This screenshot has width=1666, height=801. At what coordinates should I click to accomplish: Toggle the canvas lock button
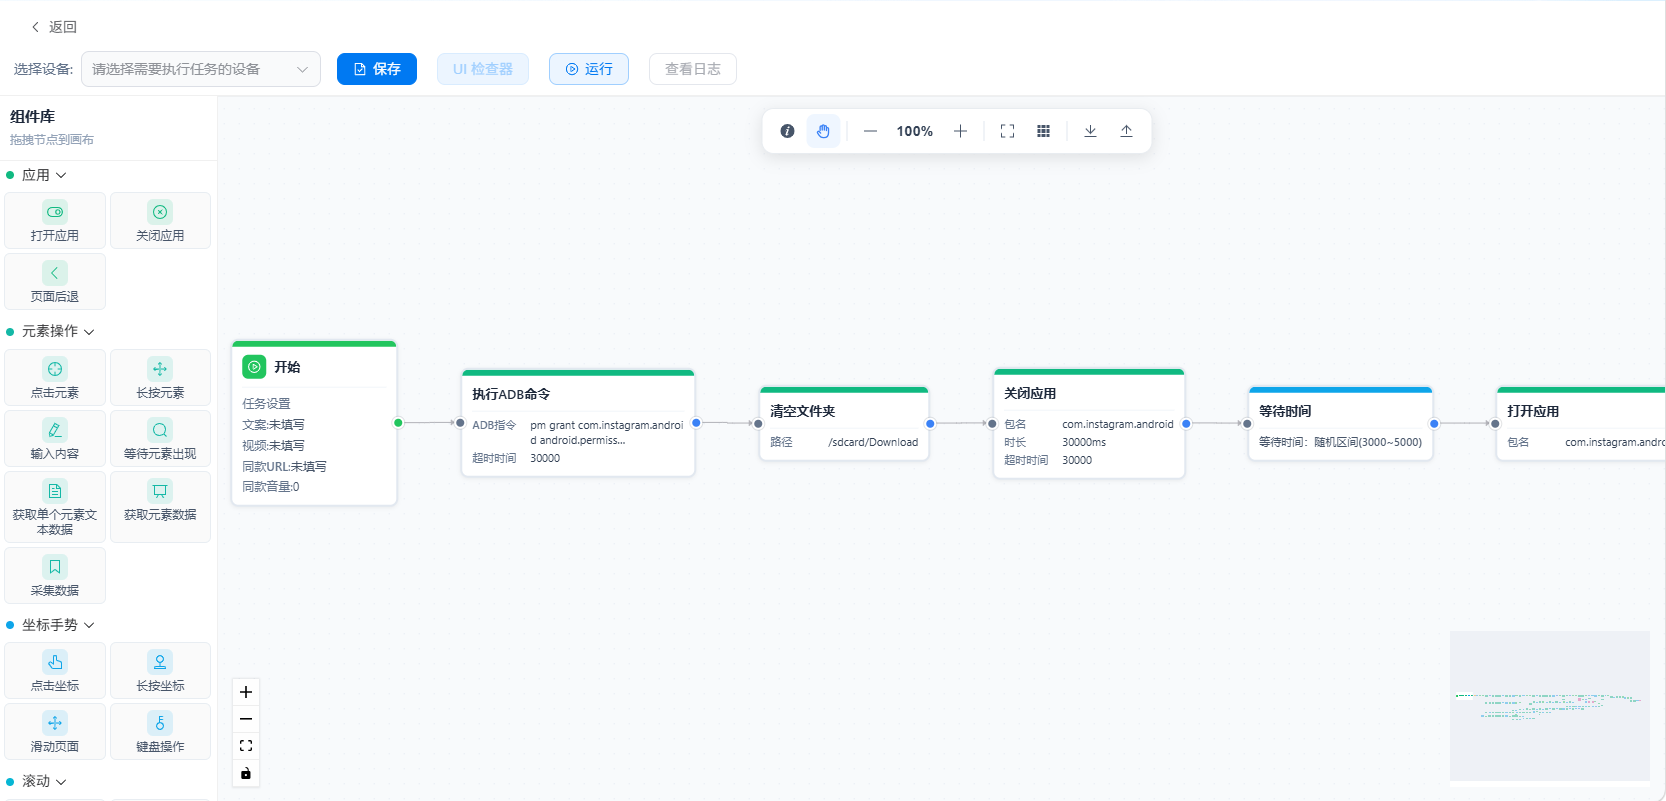[x=246, y=773]
